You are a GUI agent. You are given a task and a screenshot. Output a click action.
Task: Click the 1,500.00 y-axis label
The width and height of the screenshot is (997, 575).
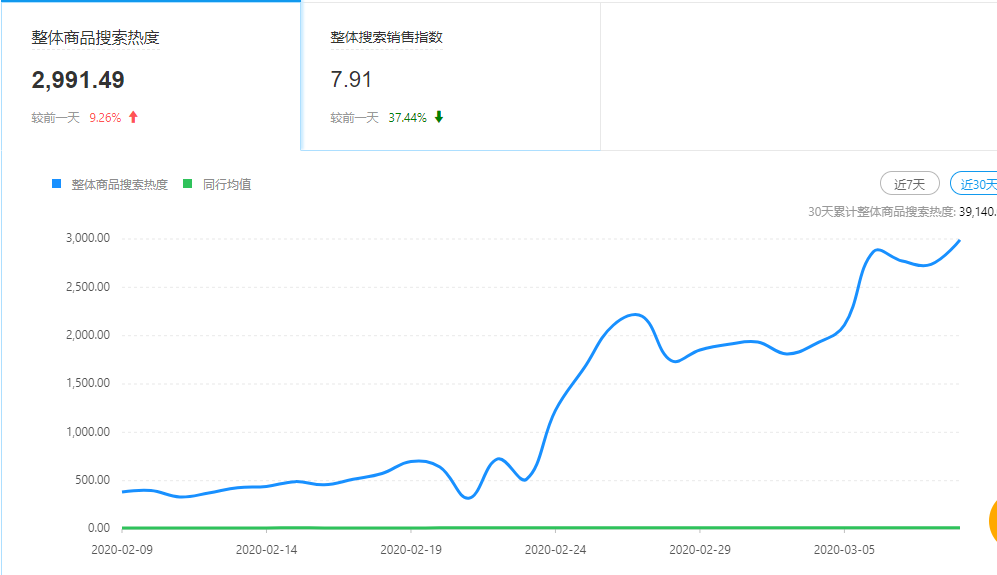tap(88, 383)
